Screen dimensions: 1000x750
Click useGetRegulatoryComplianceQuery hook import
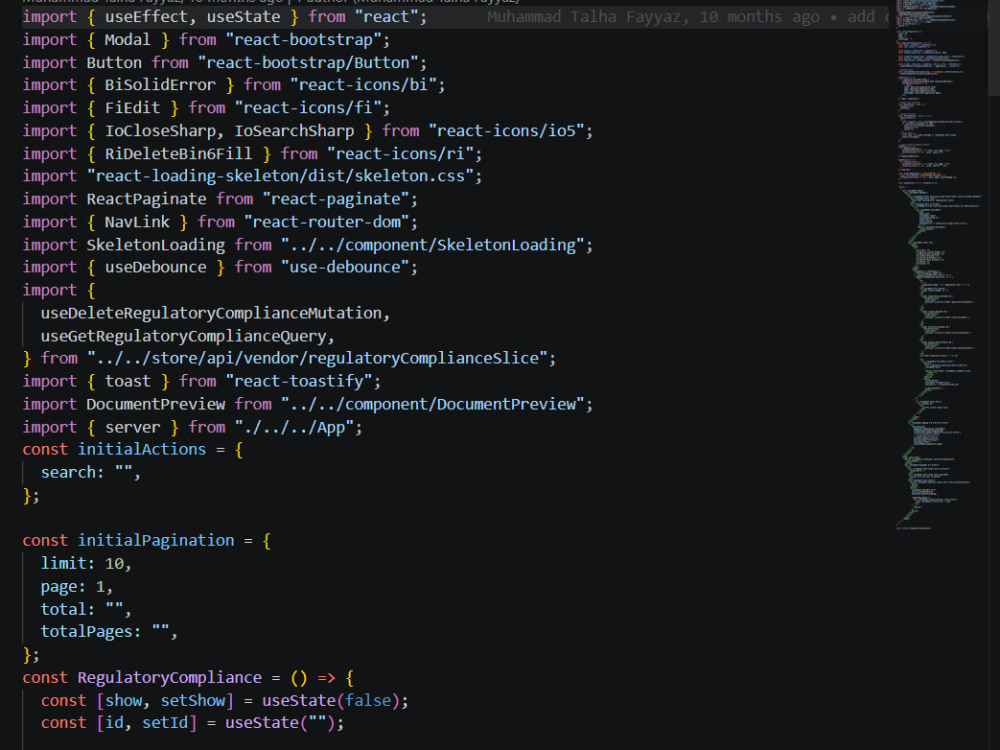183,336
